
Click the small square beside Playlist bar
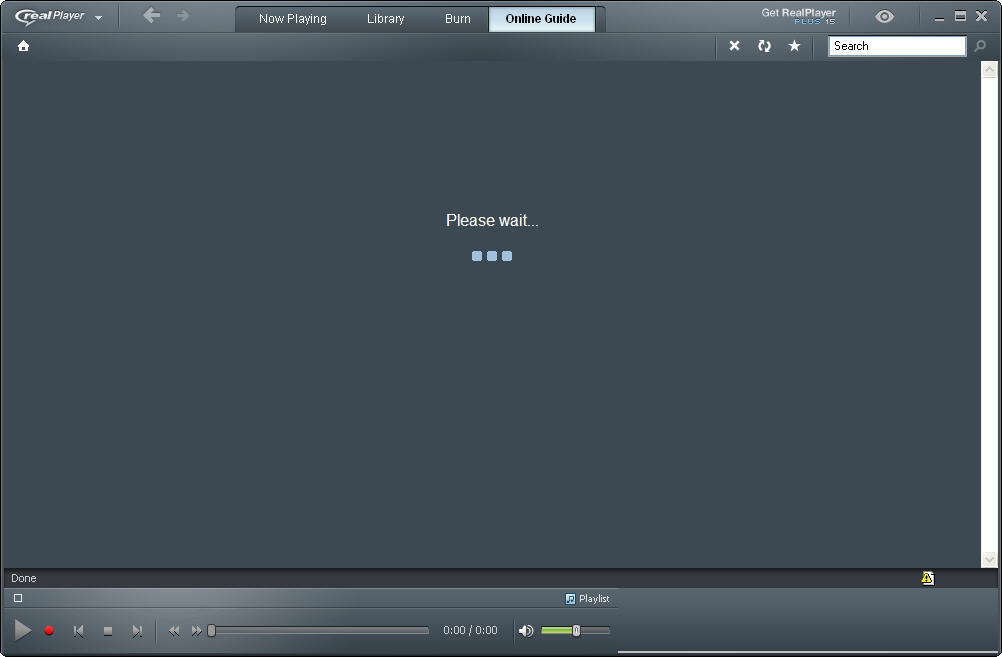[18, 598]
